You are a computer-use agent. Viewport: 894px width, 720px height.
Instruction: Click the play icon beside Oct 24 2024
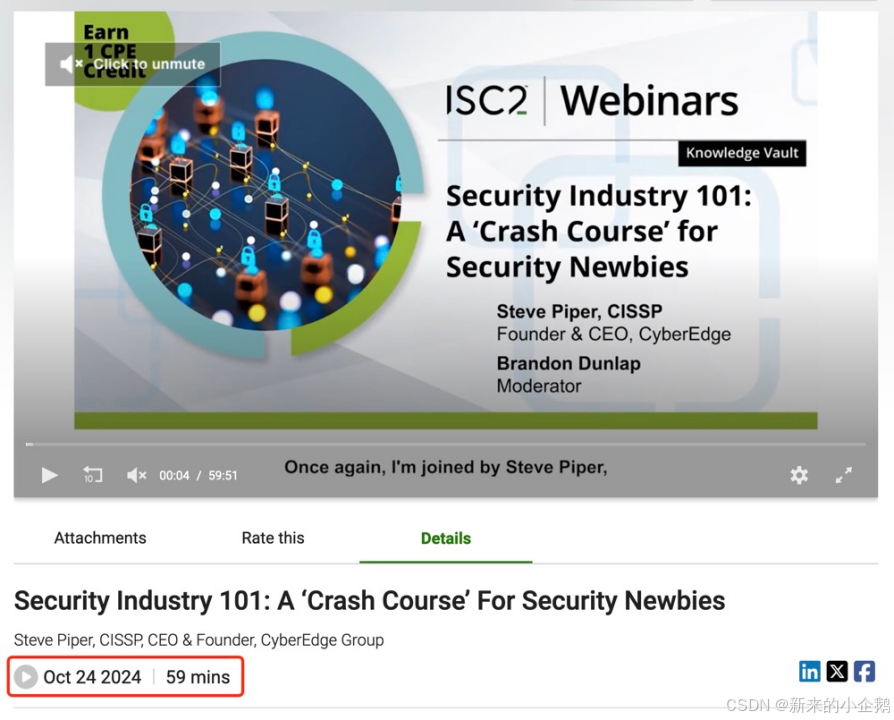click(x=26, y=677)
